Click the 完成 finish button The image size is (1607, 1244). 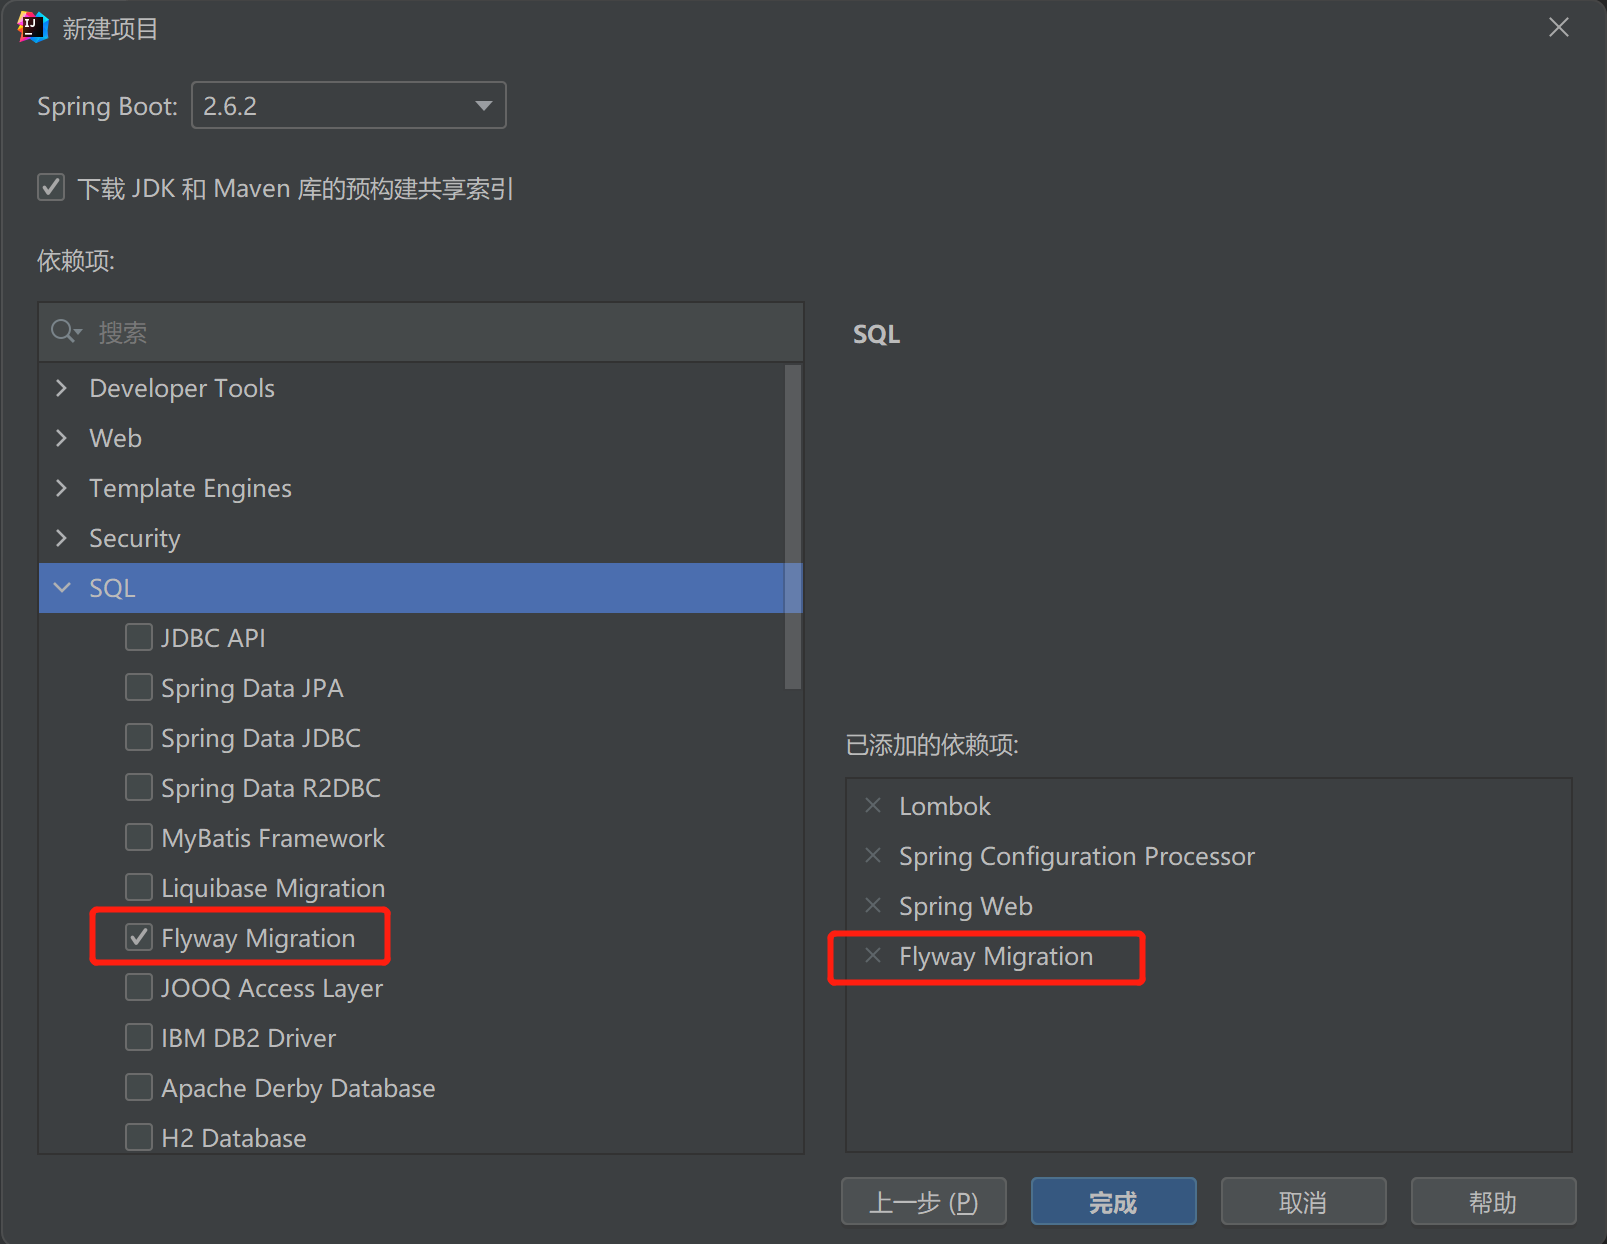[1114, 1201]
